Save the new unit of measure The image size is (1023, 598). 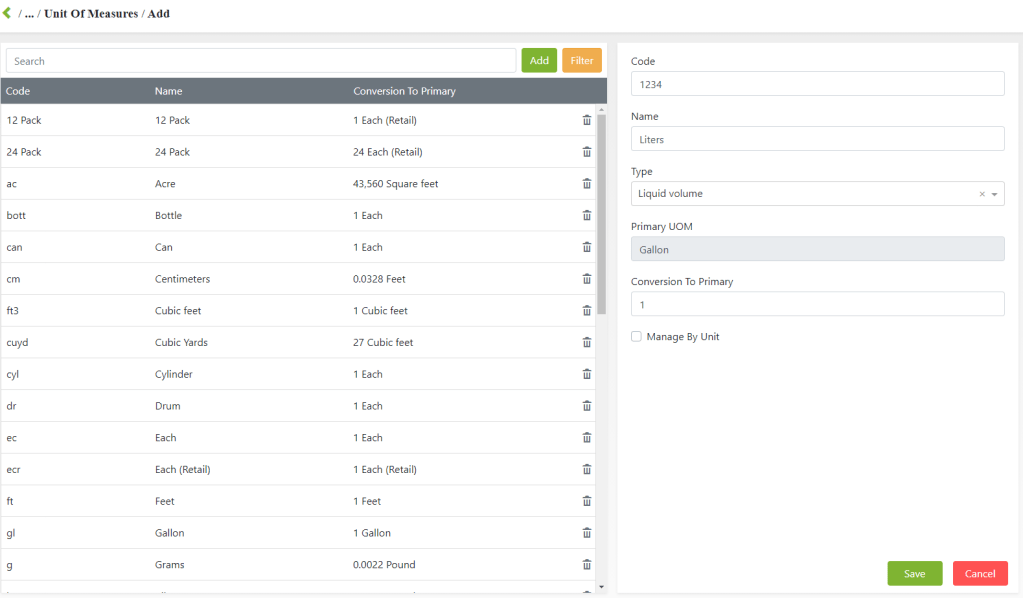tap(914, 573)
